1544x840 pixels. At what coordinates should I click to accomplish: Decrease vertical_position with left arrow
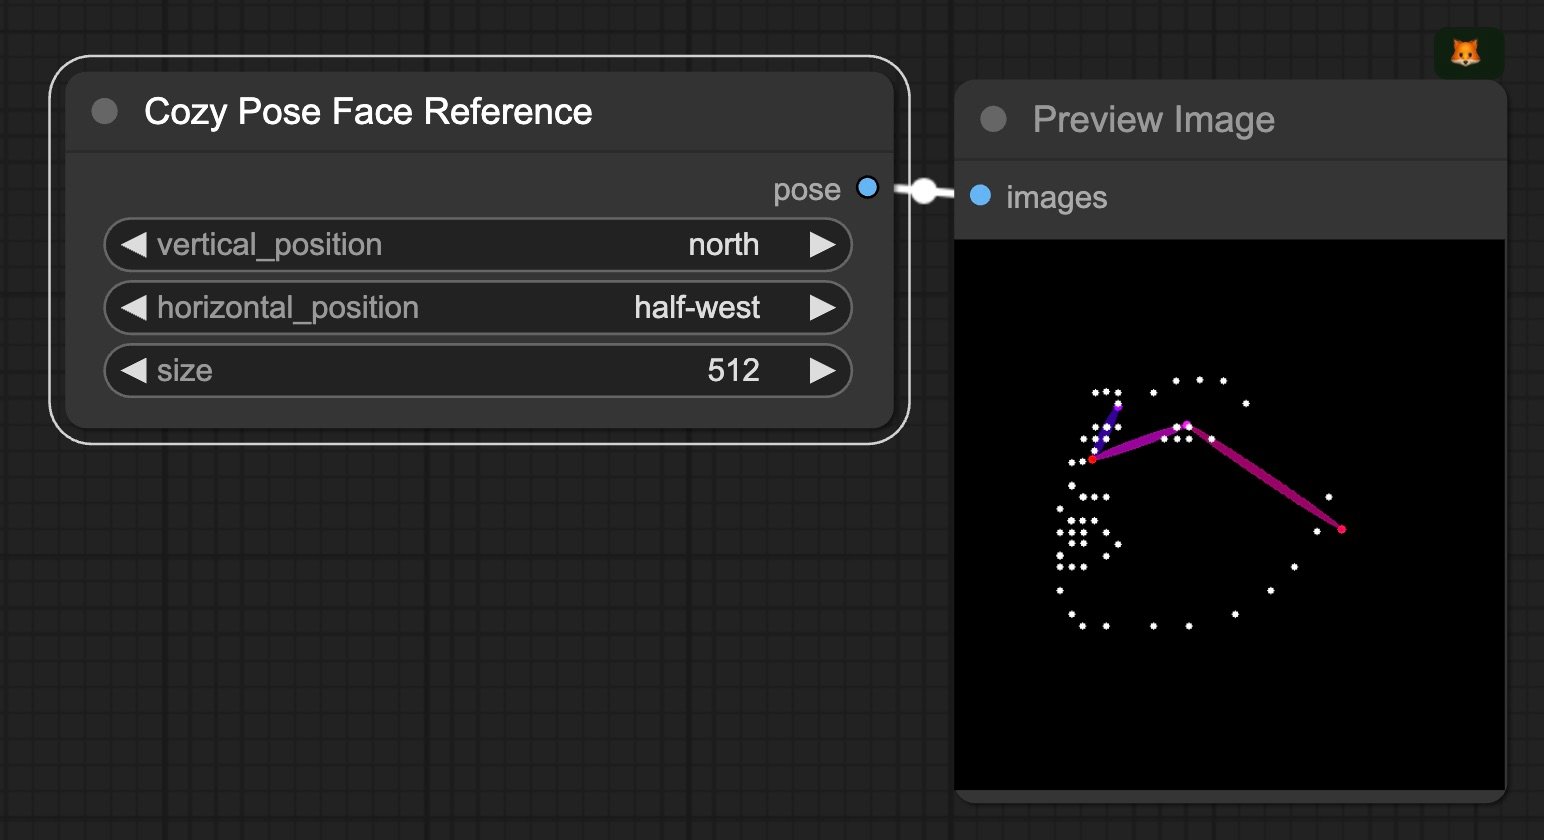133,245
